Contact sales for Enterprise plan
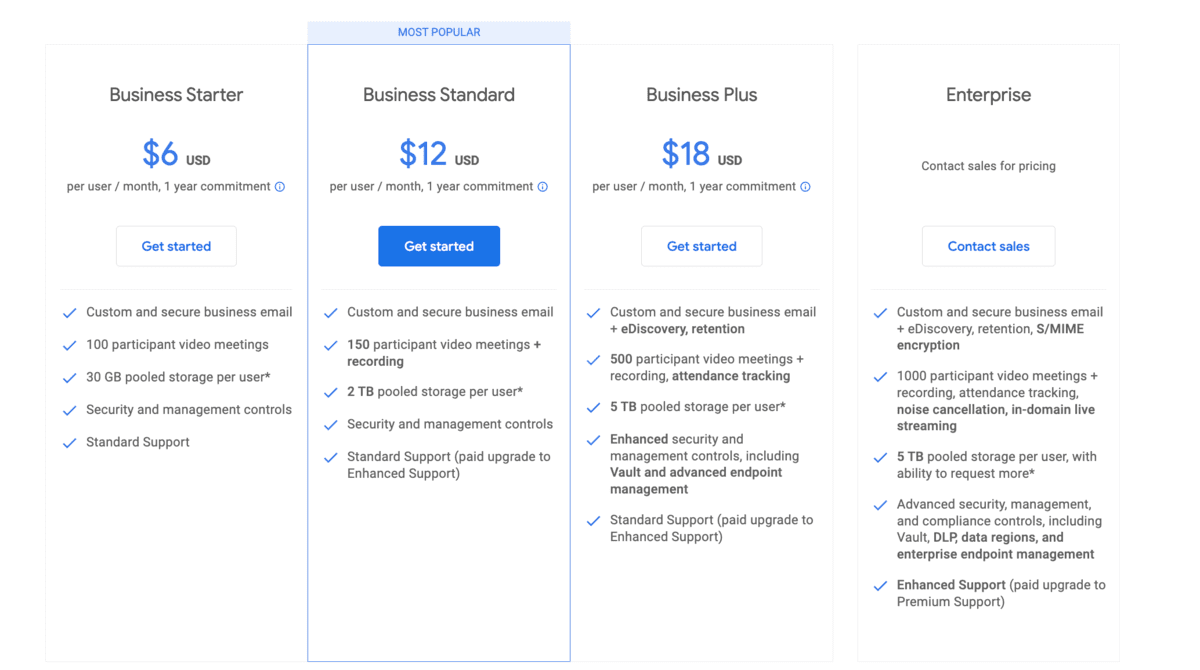The image size is (1200, 670). click(x=988, y=246)
